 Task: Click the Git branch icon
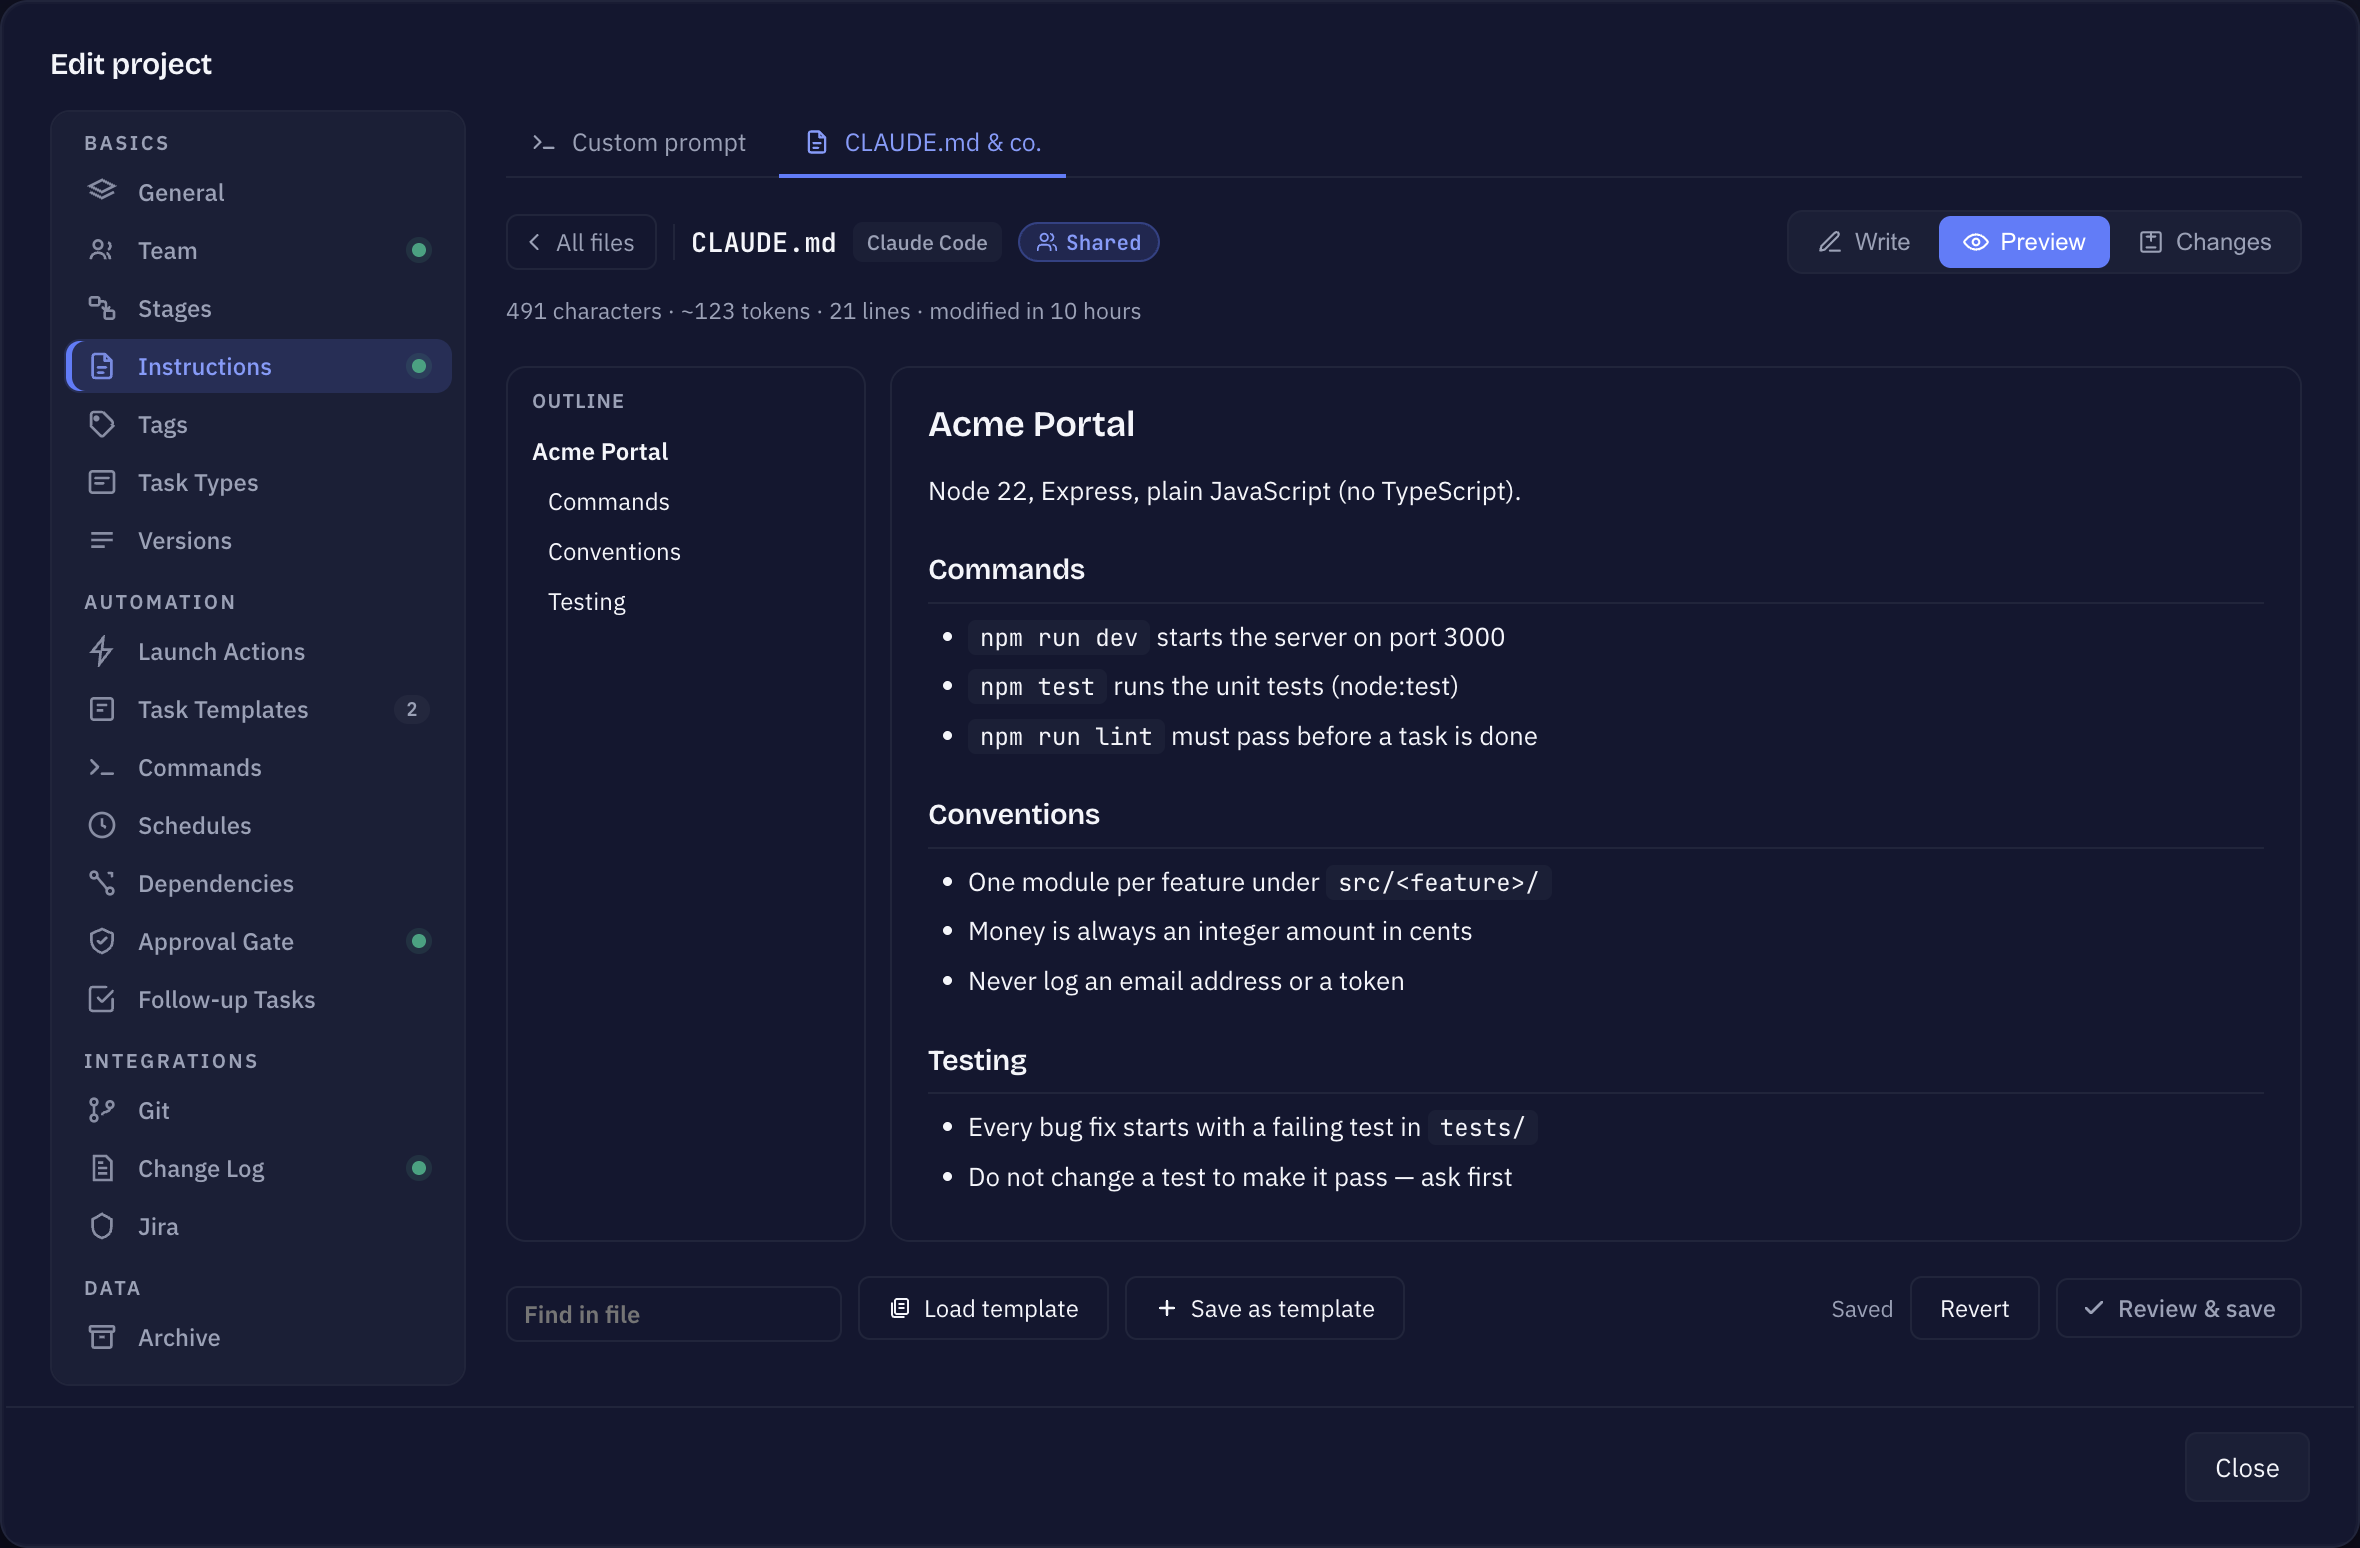click(102, 1109)
